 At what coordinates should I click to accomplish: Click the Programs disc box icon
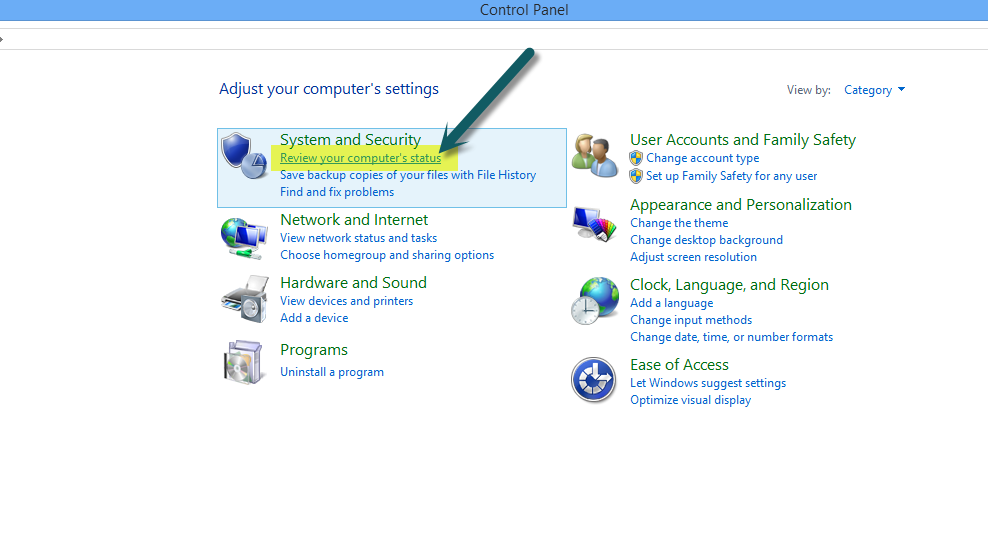pos(243,362)
